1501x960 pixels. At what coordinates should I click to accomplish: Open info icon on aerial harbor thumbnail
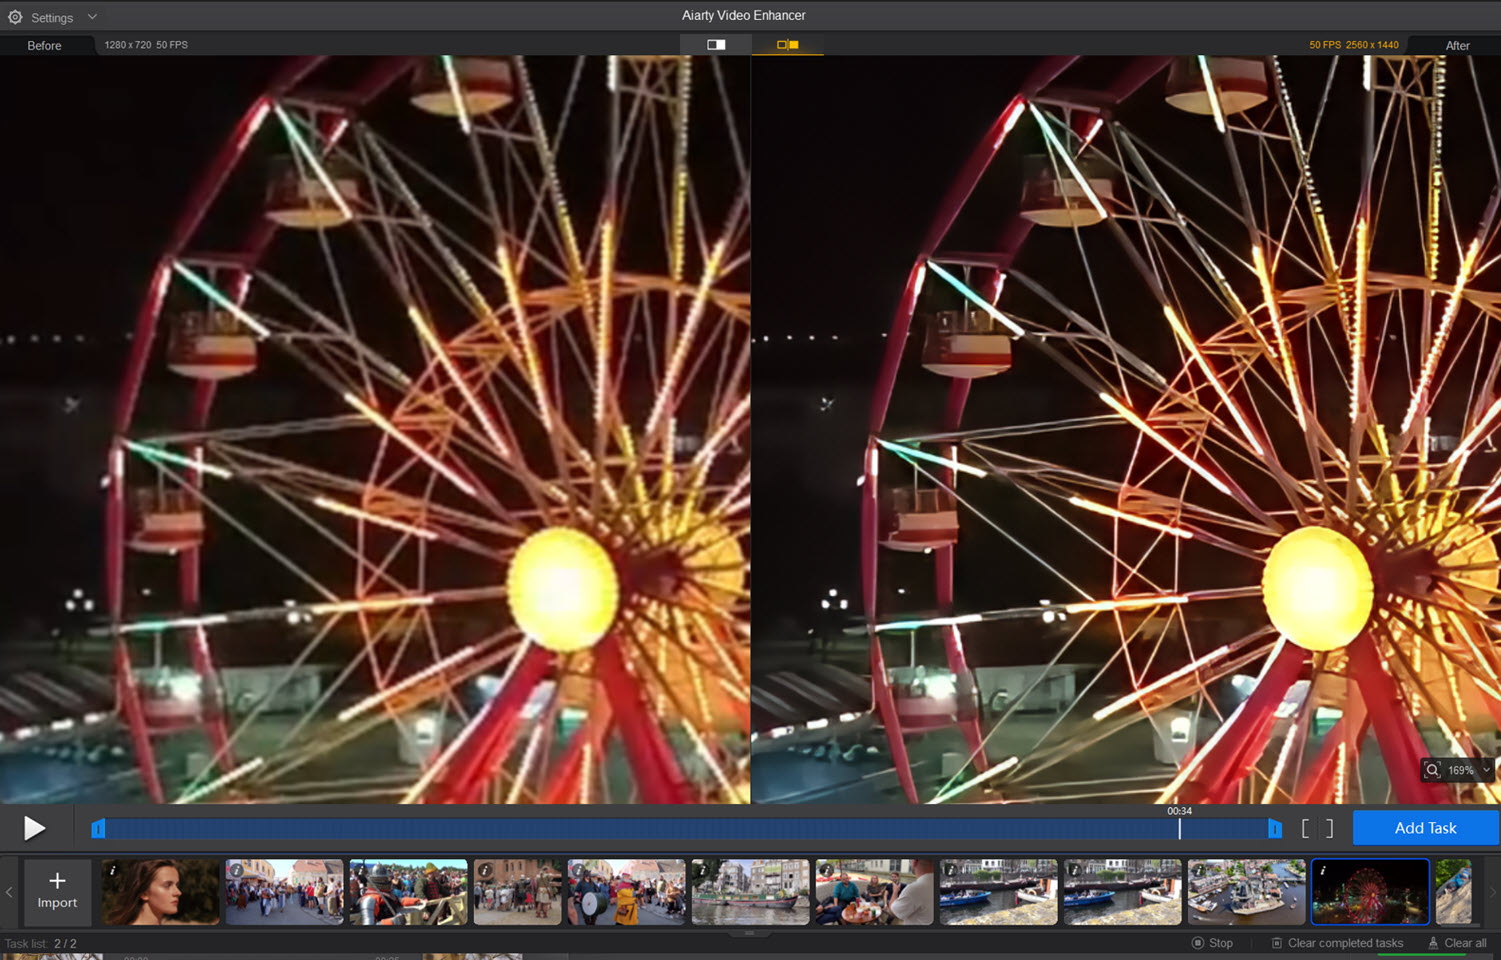pyautogui.click(x=1198, y=870)
